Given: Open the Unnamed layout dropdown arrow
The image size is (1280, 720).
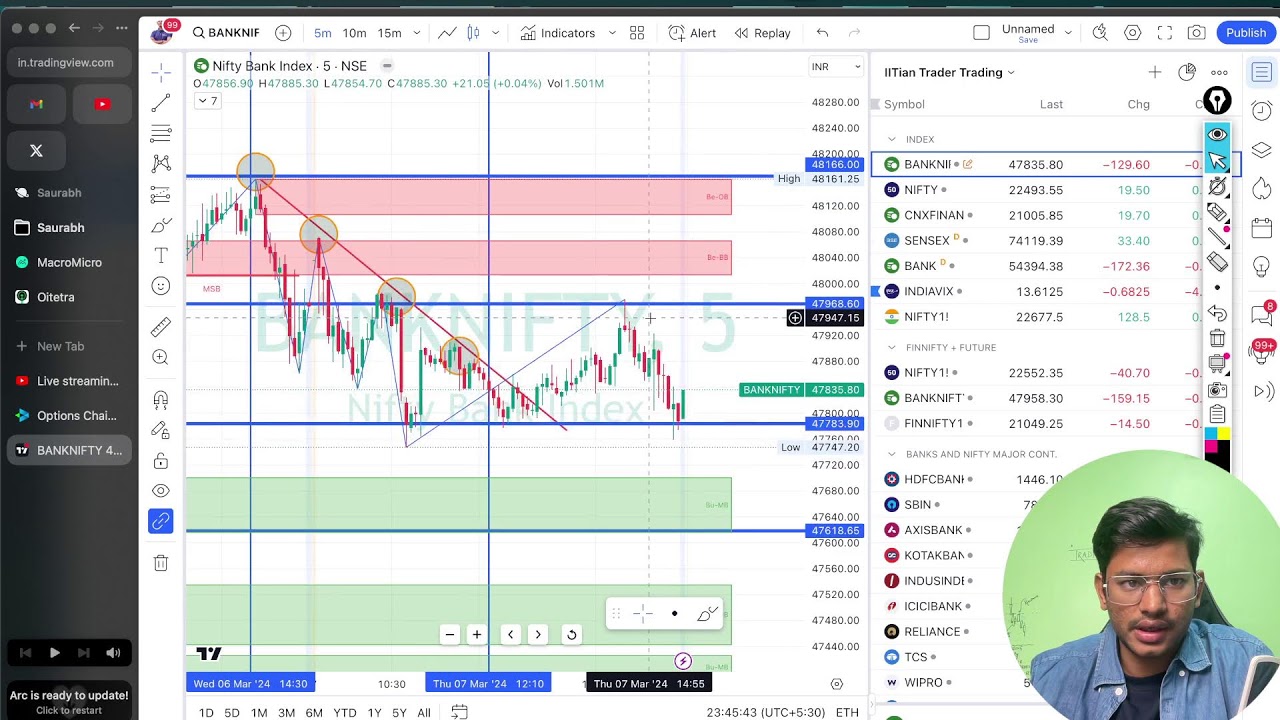Looking at the screenshot, I should tap(1068, 33).
